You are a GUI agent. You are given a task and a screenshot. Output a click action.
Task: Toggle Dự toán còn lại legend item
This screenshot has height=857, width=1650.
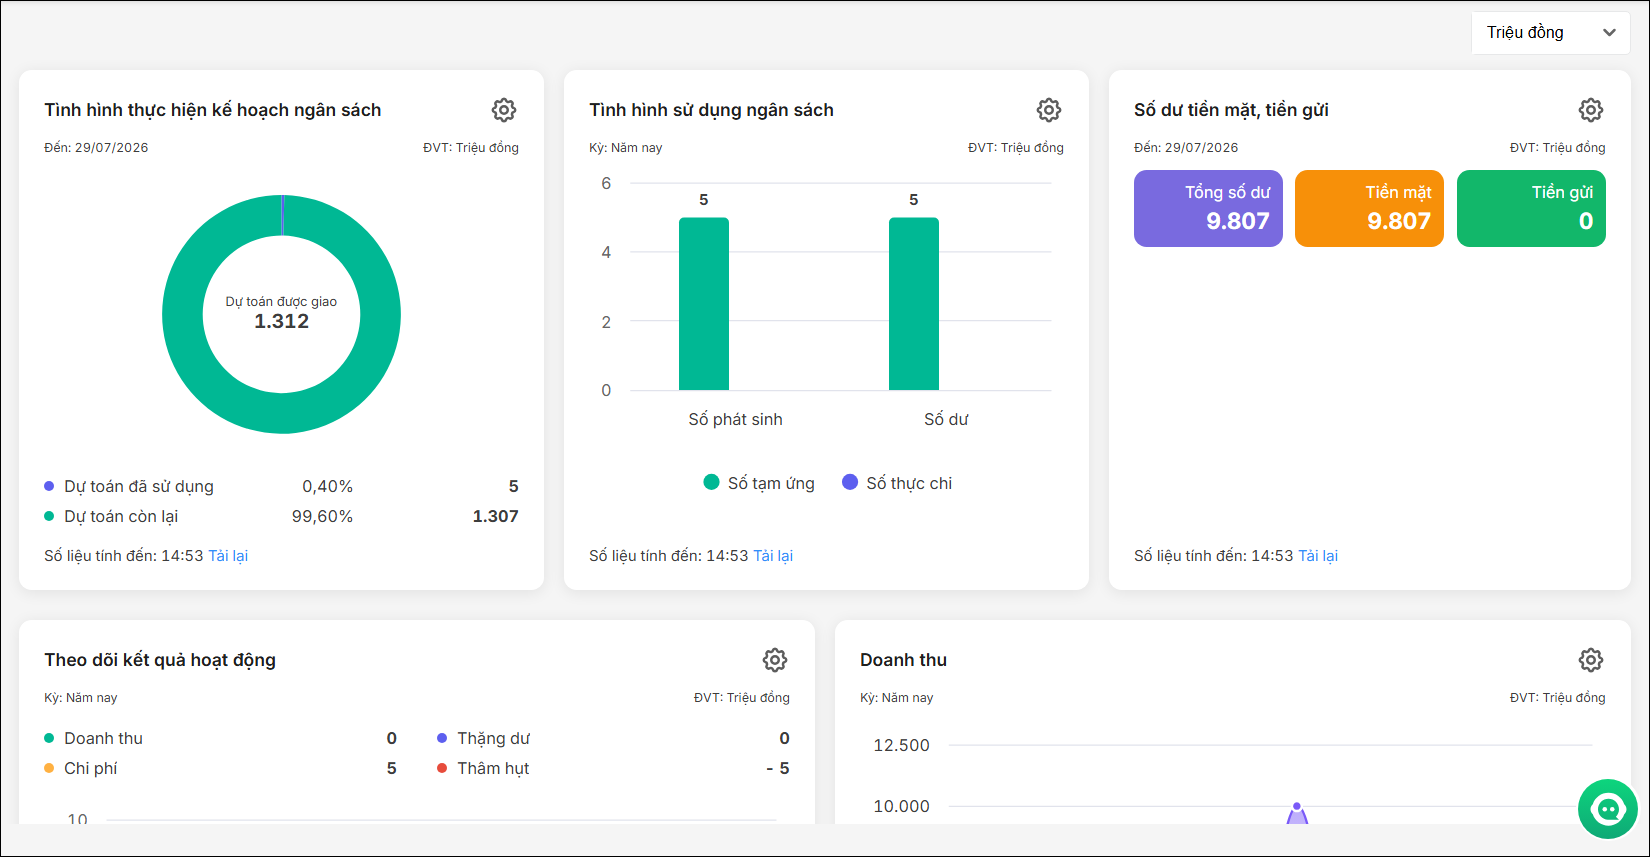pyautogui.click(x=111, y=516)
